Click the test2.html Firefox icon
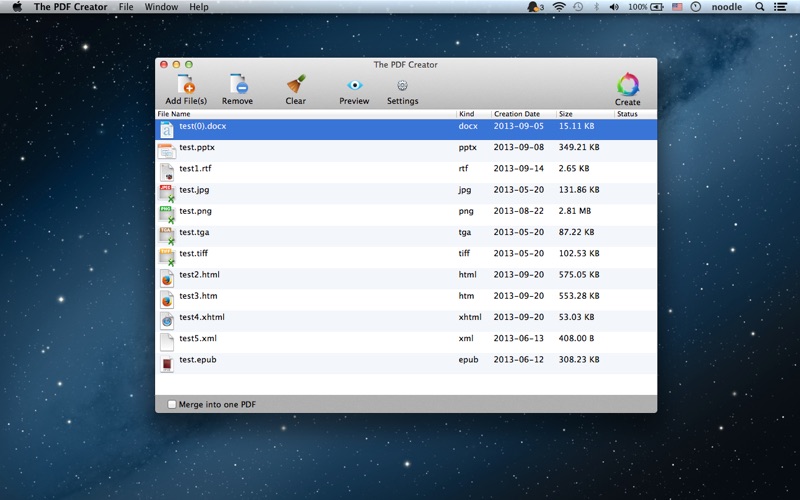 (x=166, y=279)
